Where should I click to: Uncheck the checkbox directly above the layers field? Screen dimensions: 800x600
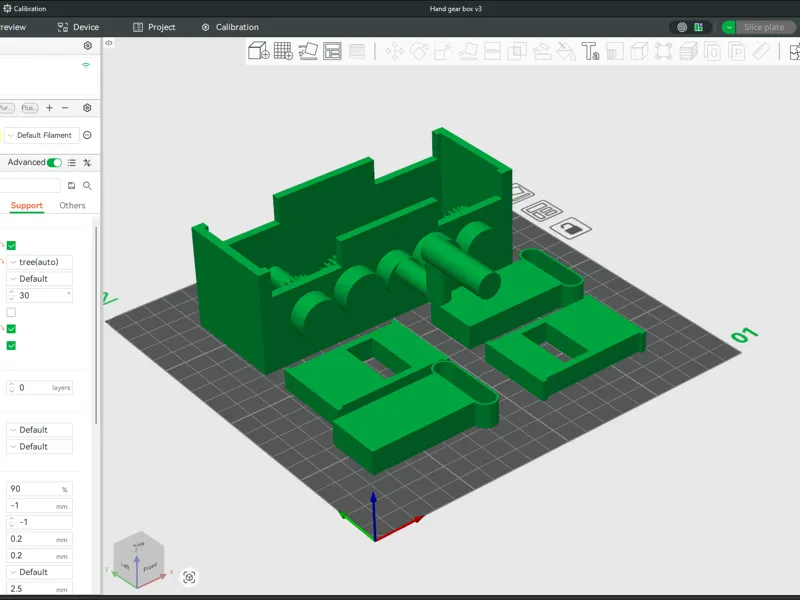[x=11, y=346]
